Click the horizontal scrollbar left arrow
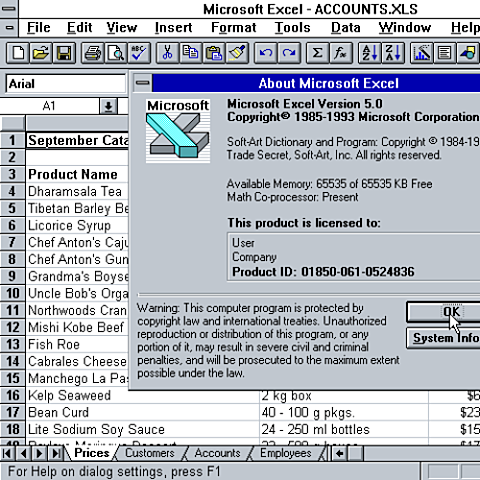This screenshot has height=480, width=480. pyautogui.click(x=340, y=453)
